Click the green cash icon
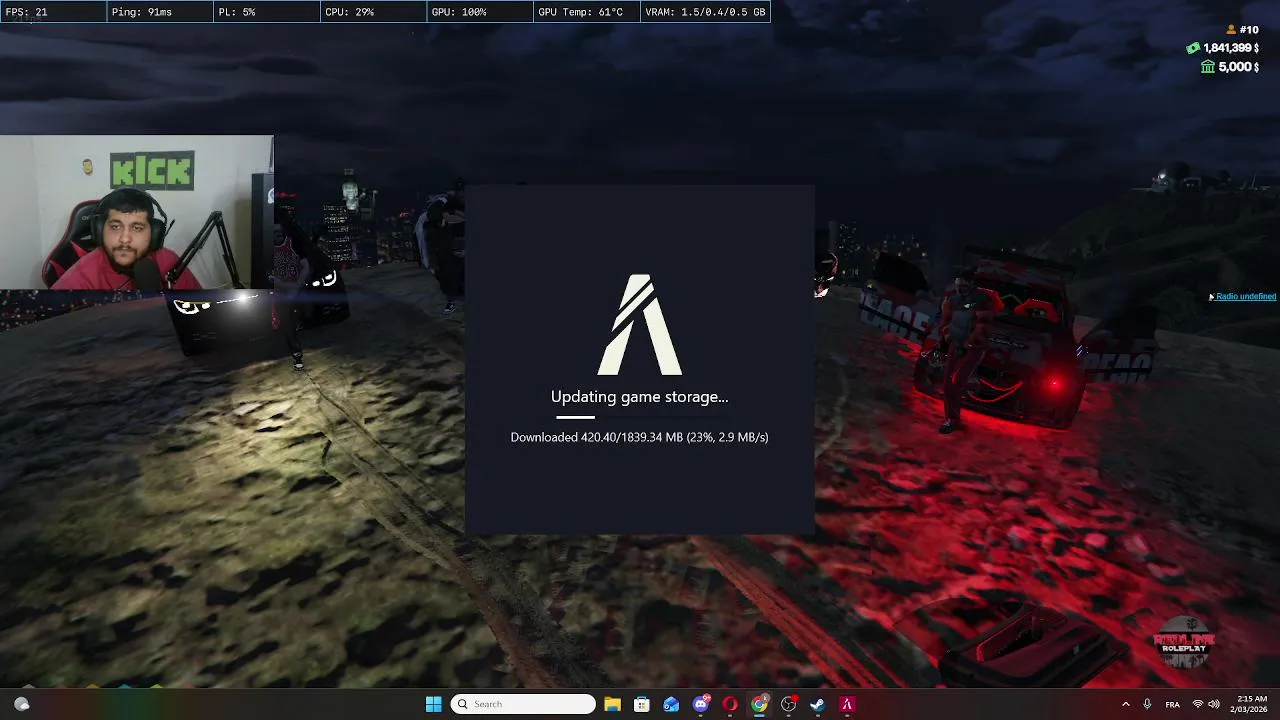The image size is (1280, 720). click(1193, 48)
